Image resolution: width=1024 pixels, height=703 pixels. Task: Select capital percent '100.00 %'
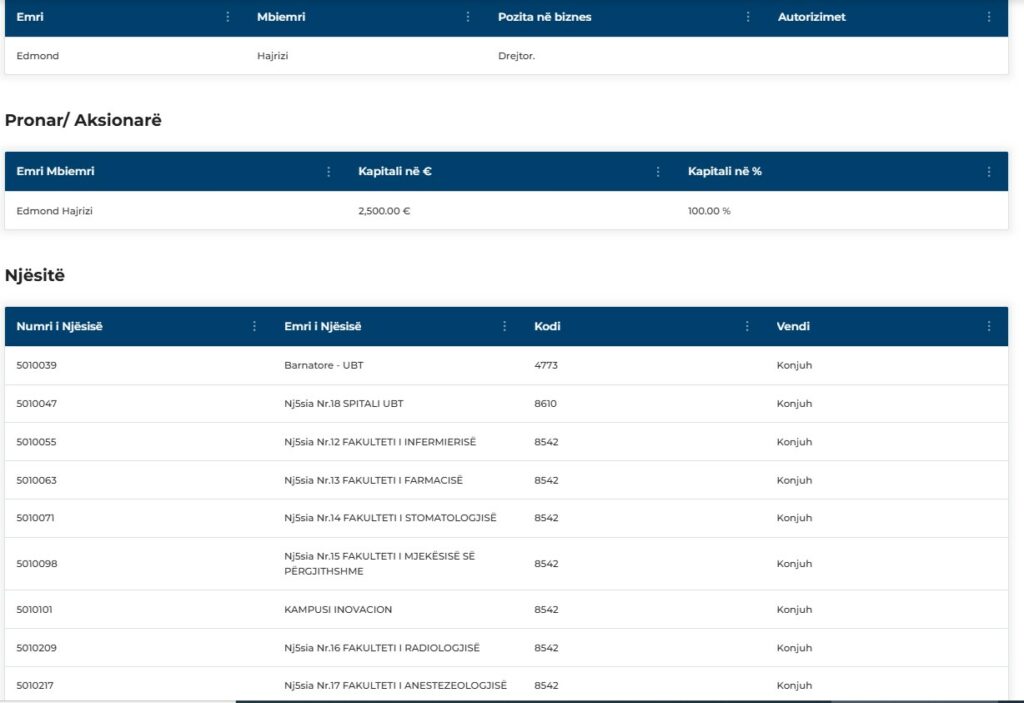point(709,210)
